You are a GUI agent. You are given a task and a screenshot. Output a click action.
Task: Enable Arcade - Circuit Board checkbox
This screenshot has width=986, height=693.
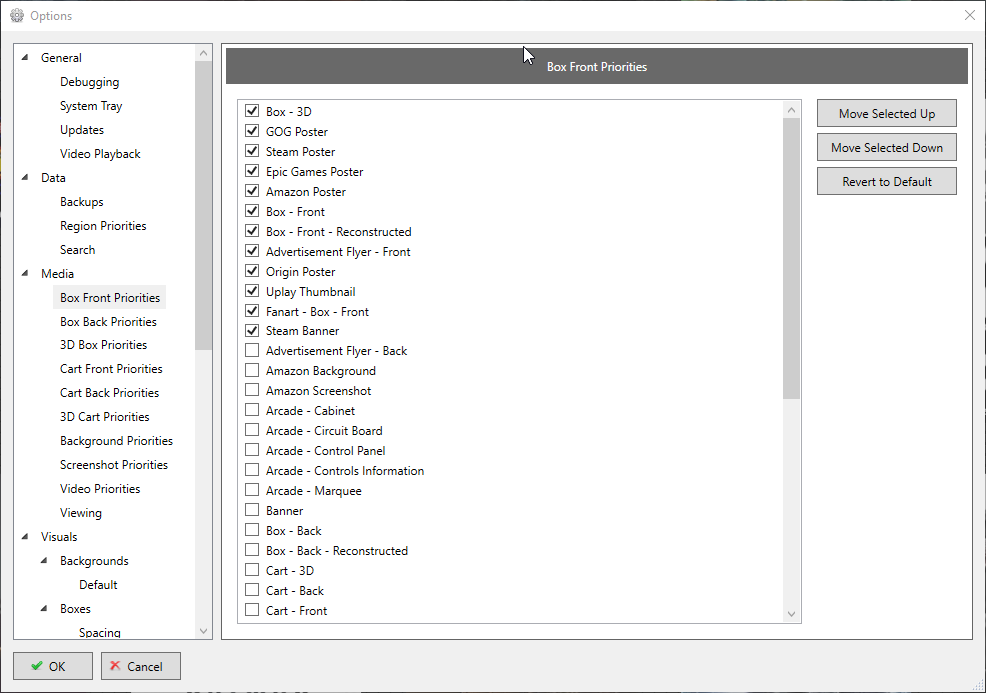(x=252, y=430)
